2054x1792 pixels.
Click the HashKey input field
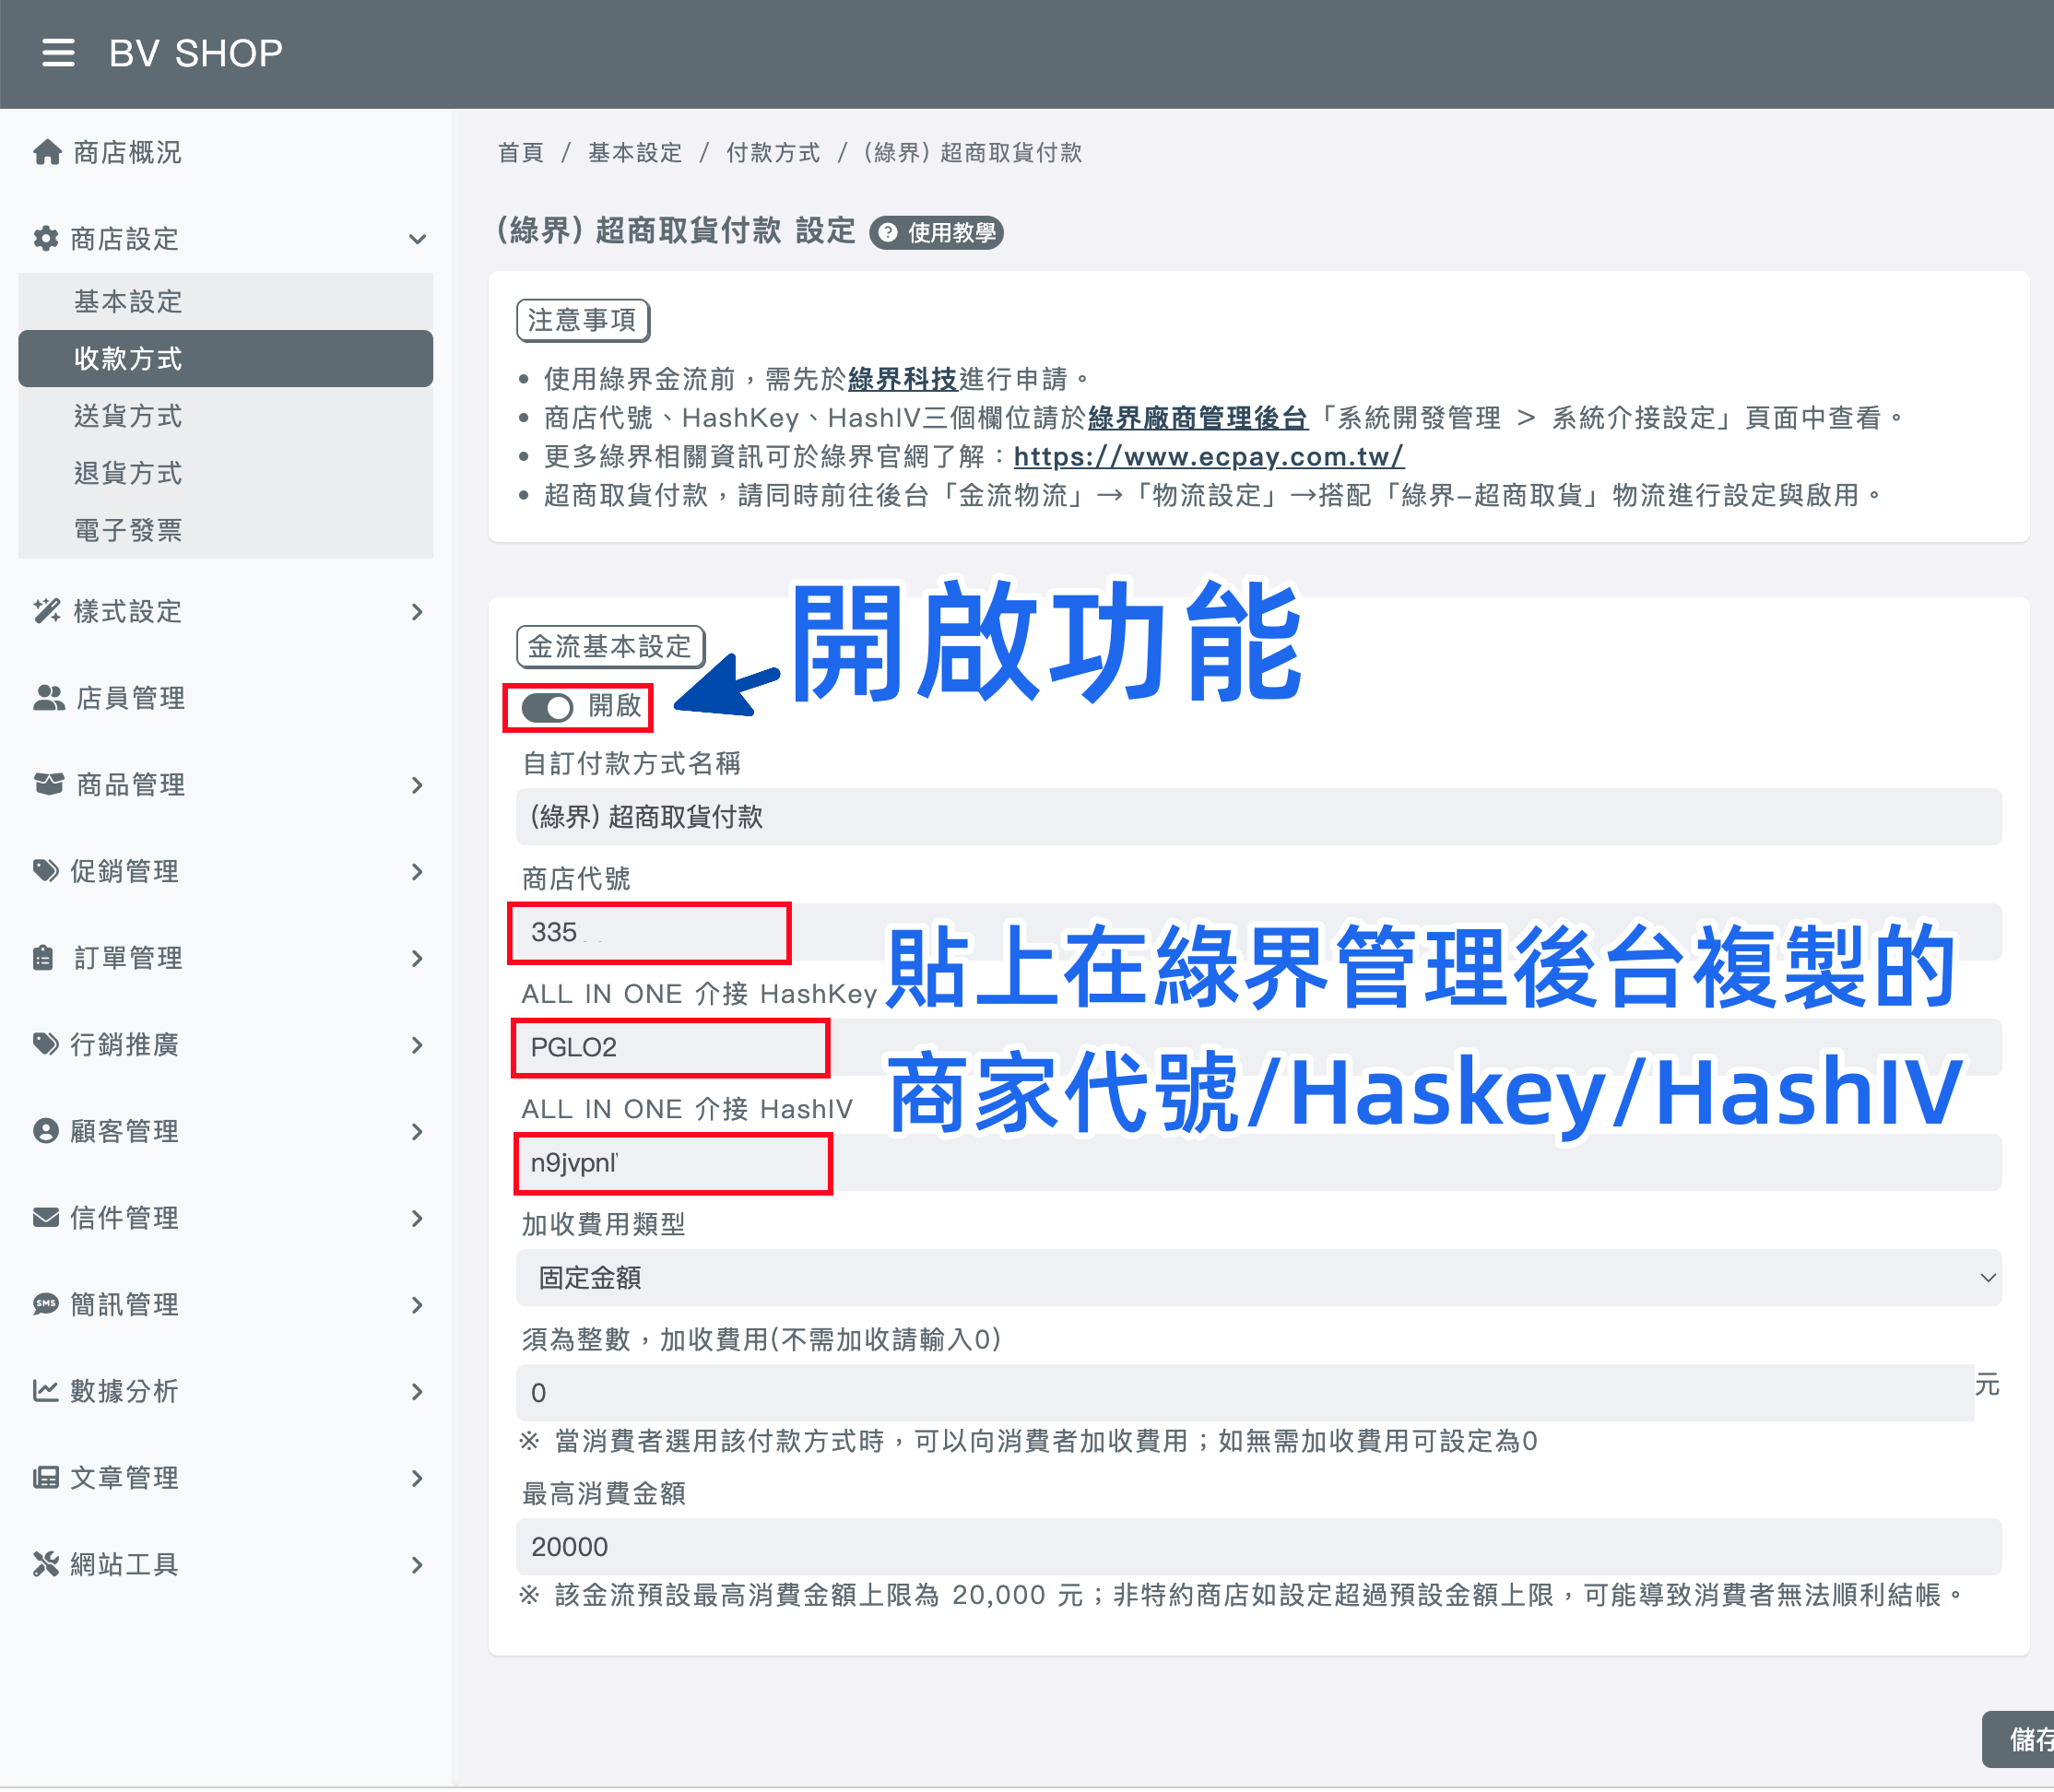click(1258, 1047)
